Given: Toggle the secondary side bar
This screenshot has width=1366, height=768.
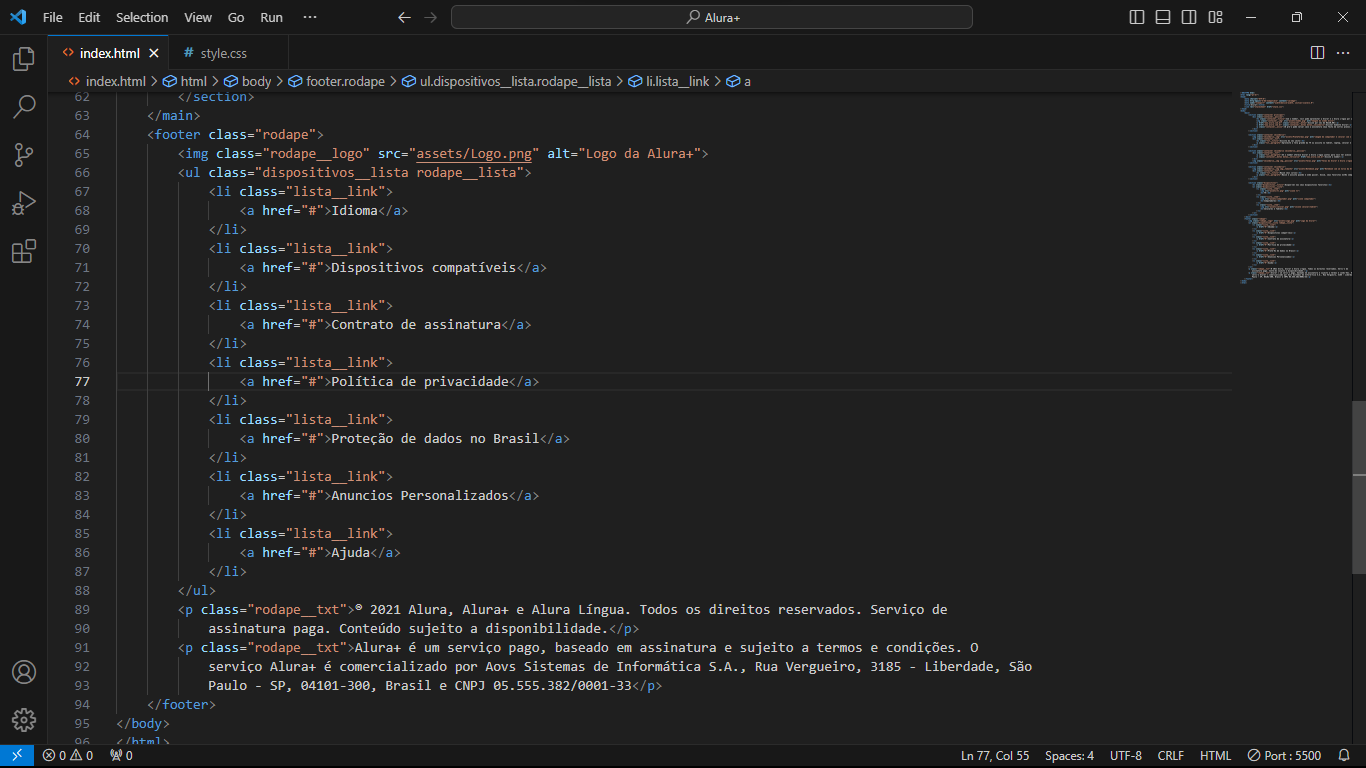Looking at the screenshot, I should point(1189,17).
